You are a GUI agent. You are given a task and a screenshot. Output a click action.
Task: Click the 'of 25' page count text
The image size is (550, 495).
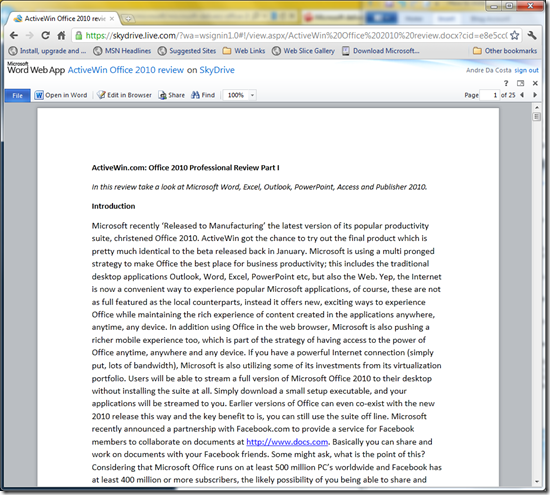point(508,95)
